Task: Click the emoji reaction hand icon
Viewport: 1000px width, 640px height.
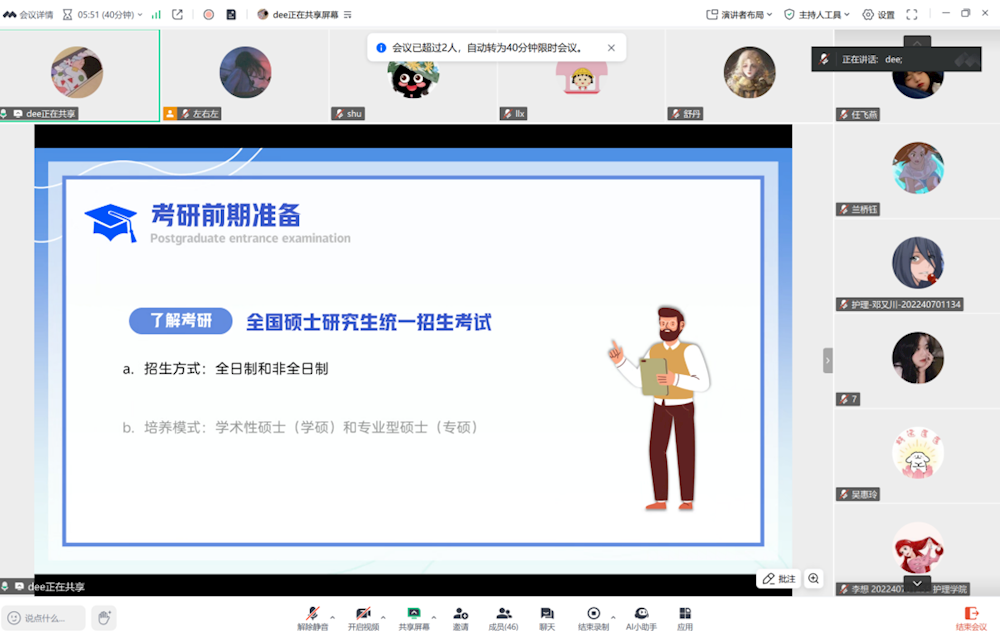Action: 103,618
